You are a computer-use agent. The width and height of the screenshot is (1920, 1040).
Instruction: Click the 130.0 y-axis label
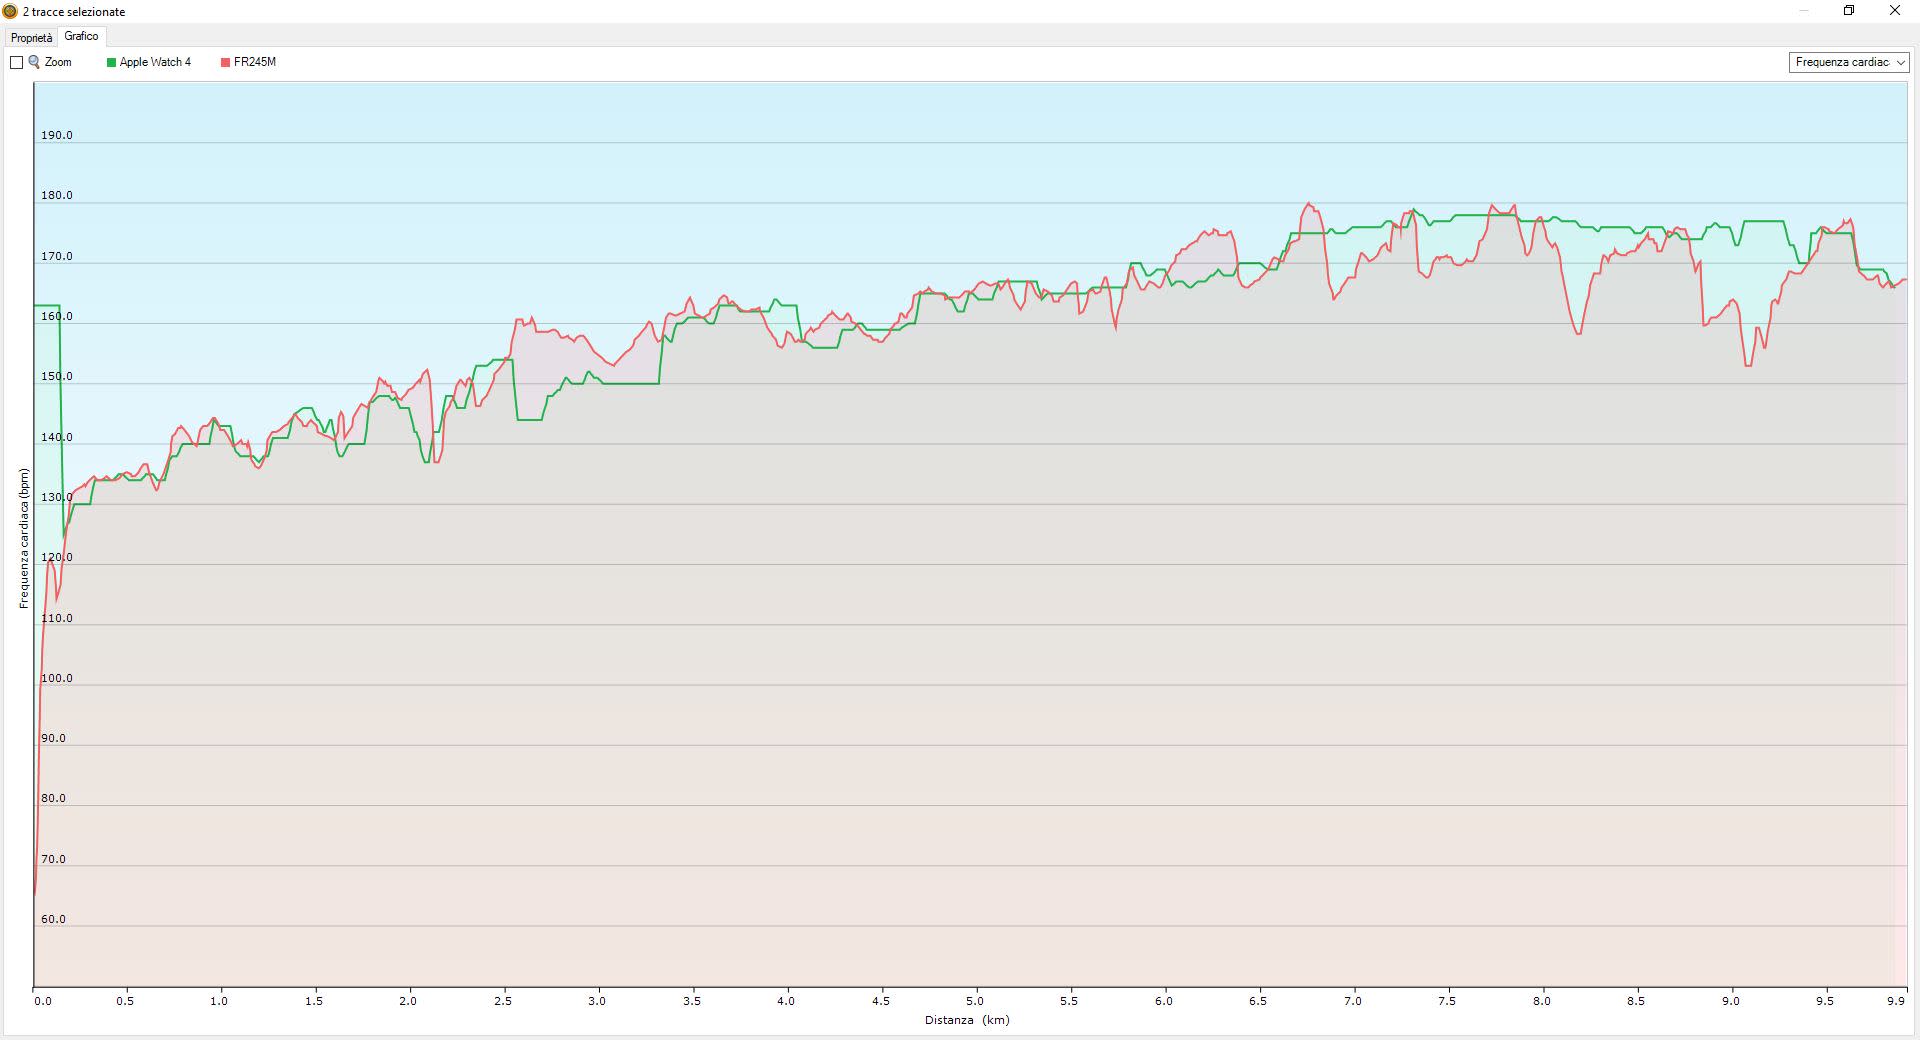(x=56, y=497)
